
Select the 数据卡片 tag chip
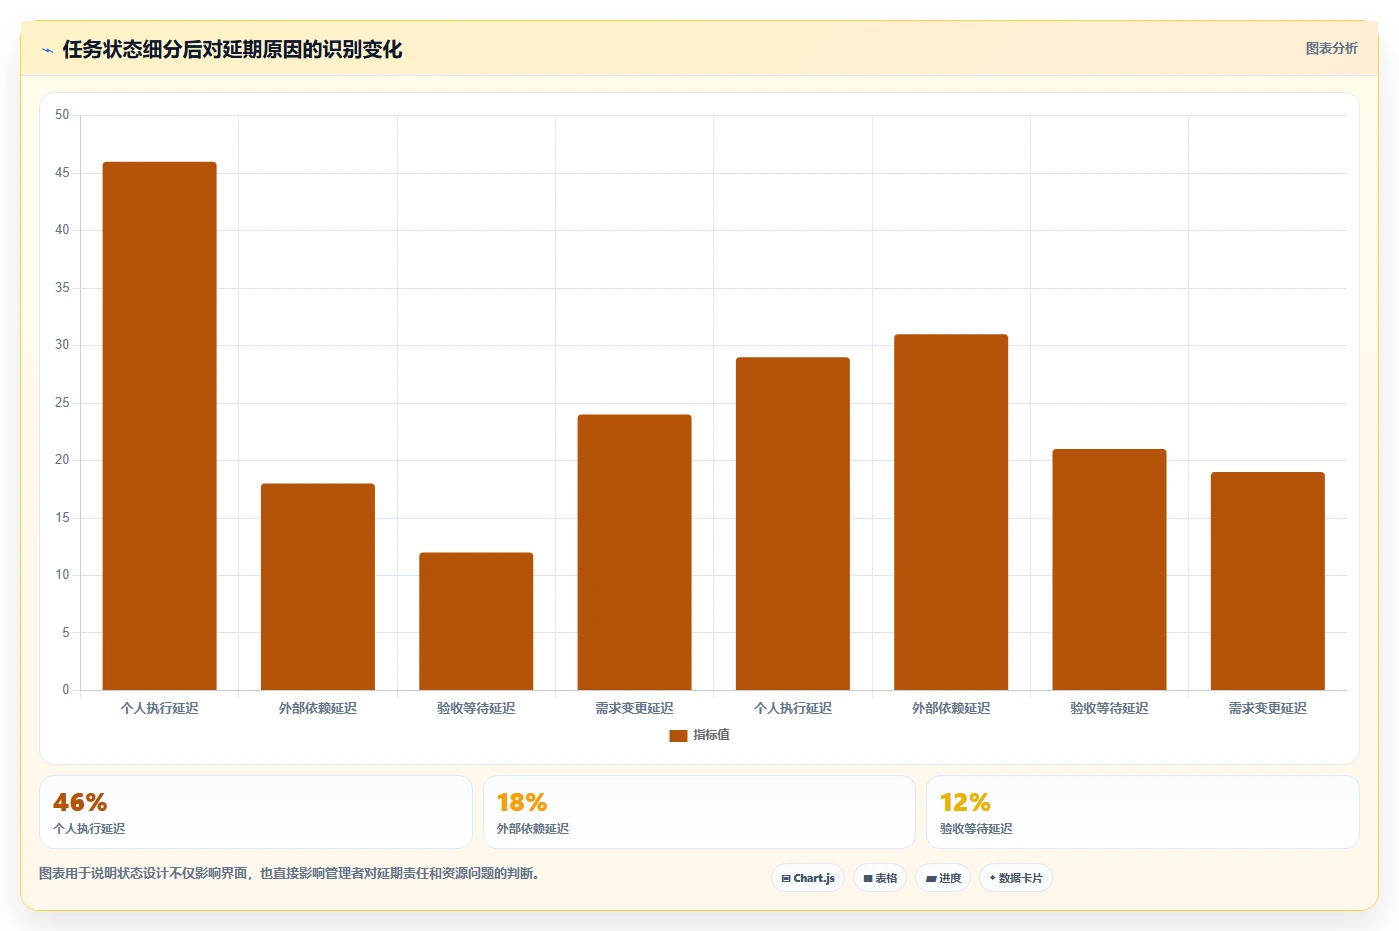(1016, 878)
